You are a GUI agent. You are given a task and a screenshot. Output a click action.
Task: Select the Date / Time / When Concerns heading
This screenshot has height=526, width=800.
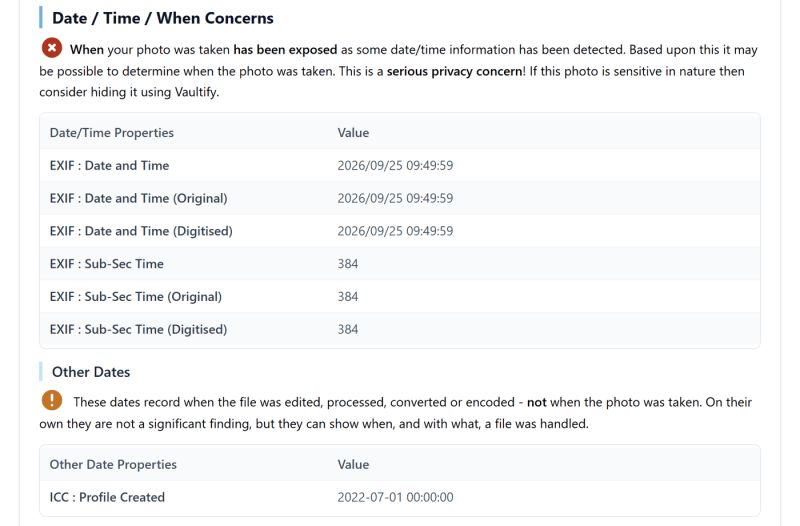(162, 18)
